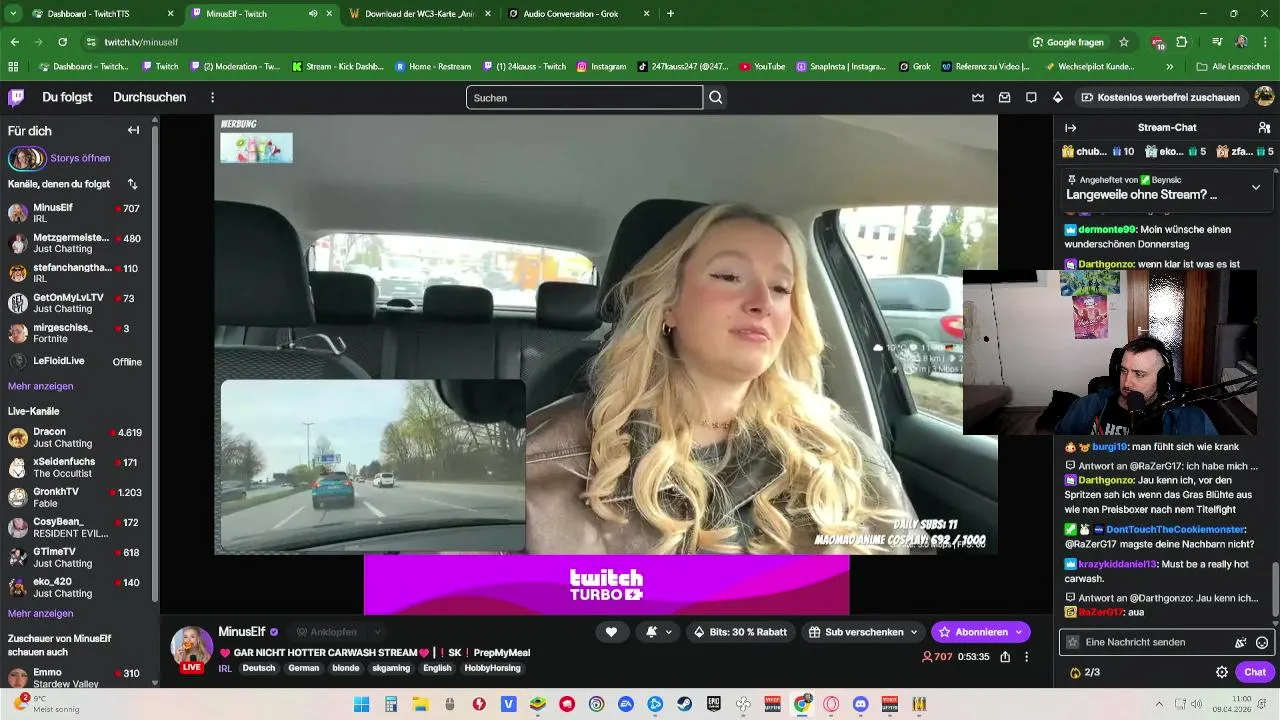Open chat settings gear icon
Viewport: 1280px width, 720px height.
(1221, 672)
